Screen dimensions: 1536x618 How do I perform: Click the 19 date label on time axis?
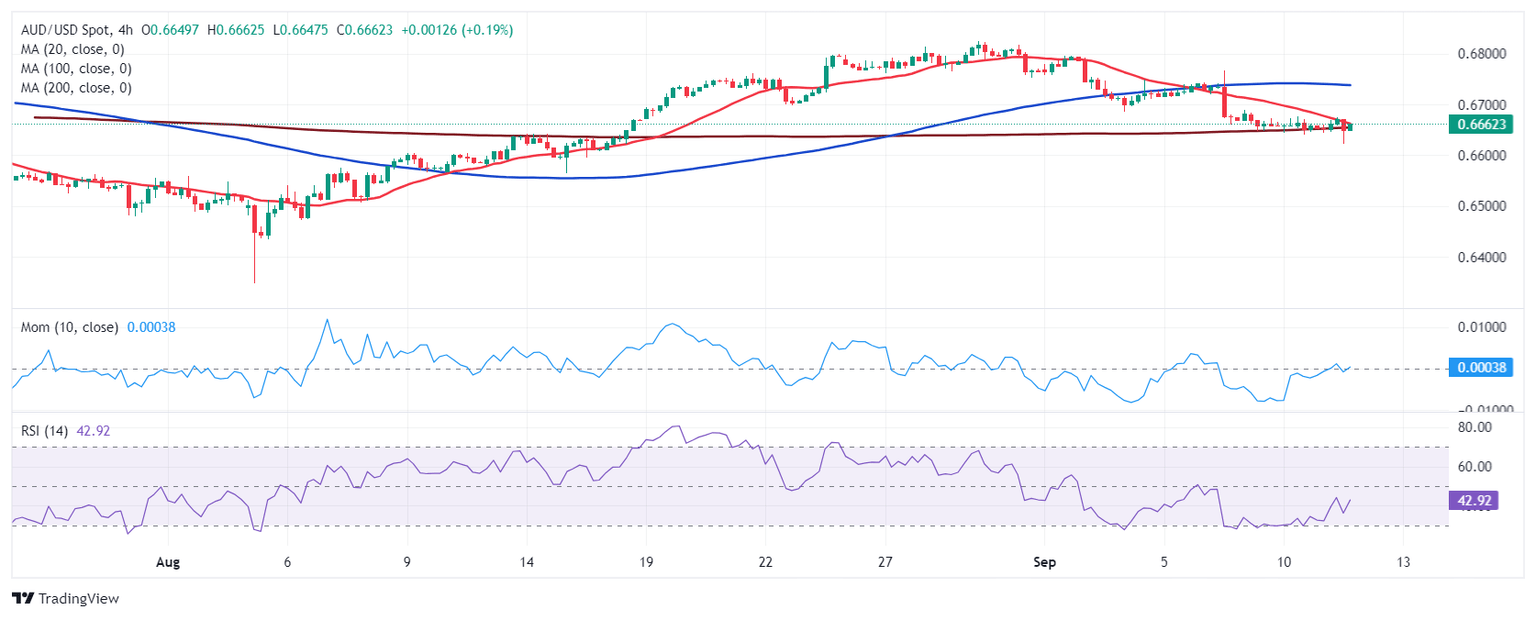[x=646, y=562]
